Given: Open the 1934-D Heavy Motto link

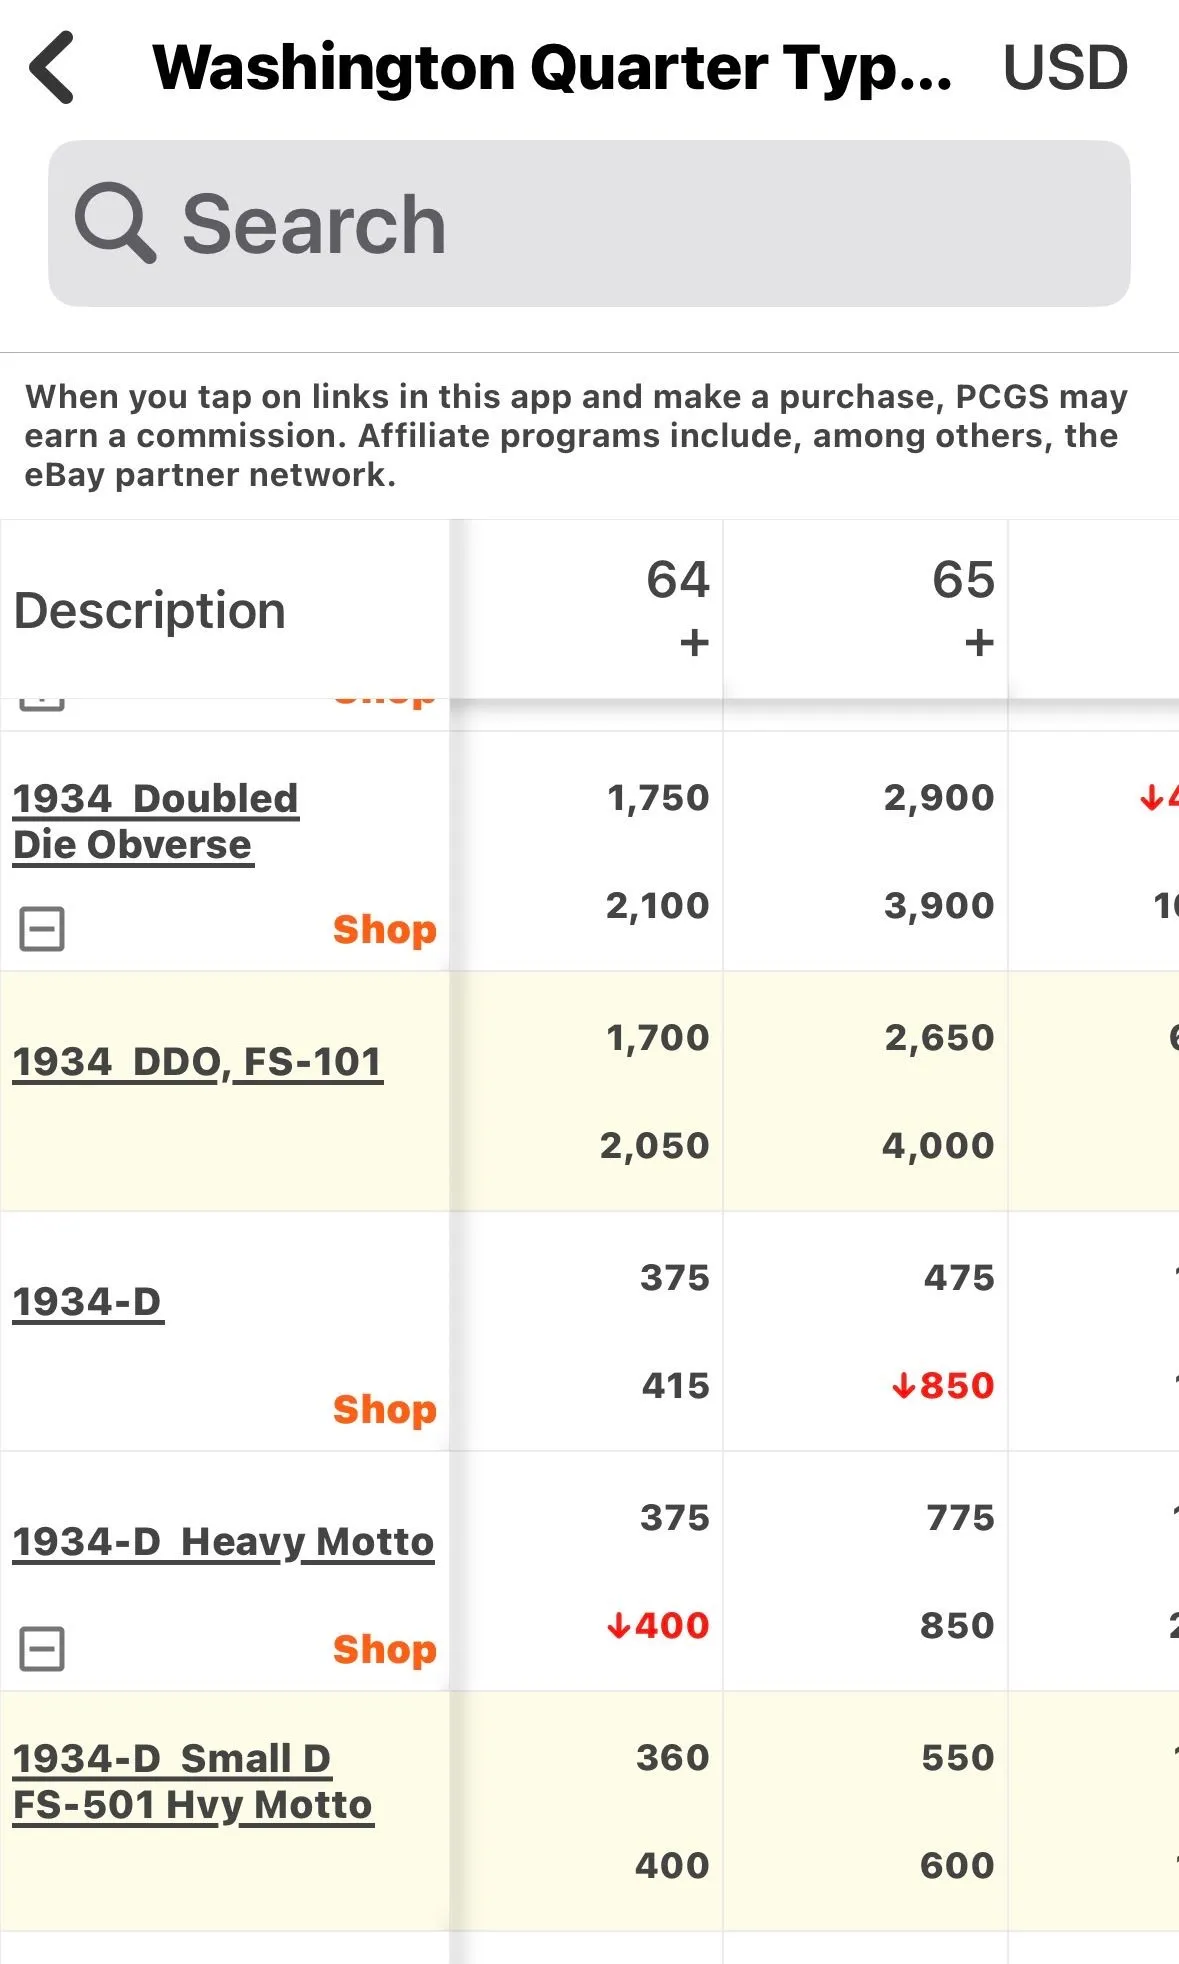Looking at the screenshot, I should pyautogui.click(x=223, y=1541).
